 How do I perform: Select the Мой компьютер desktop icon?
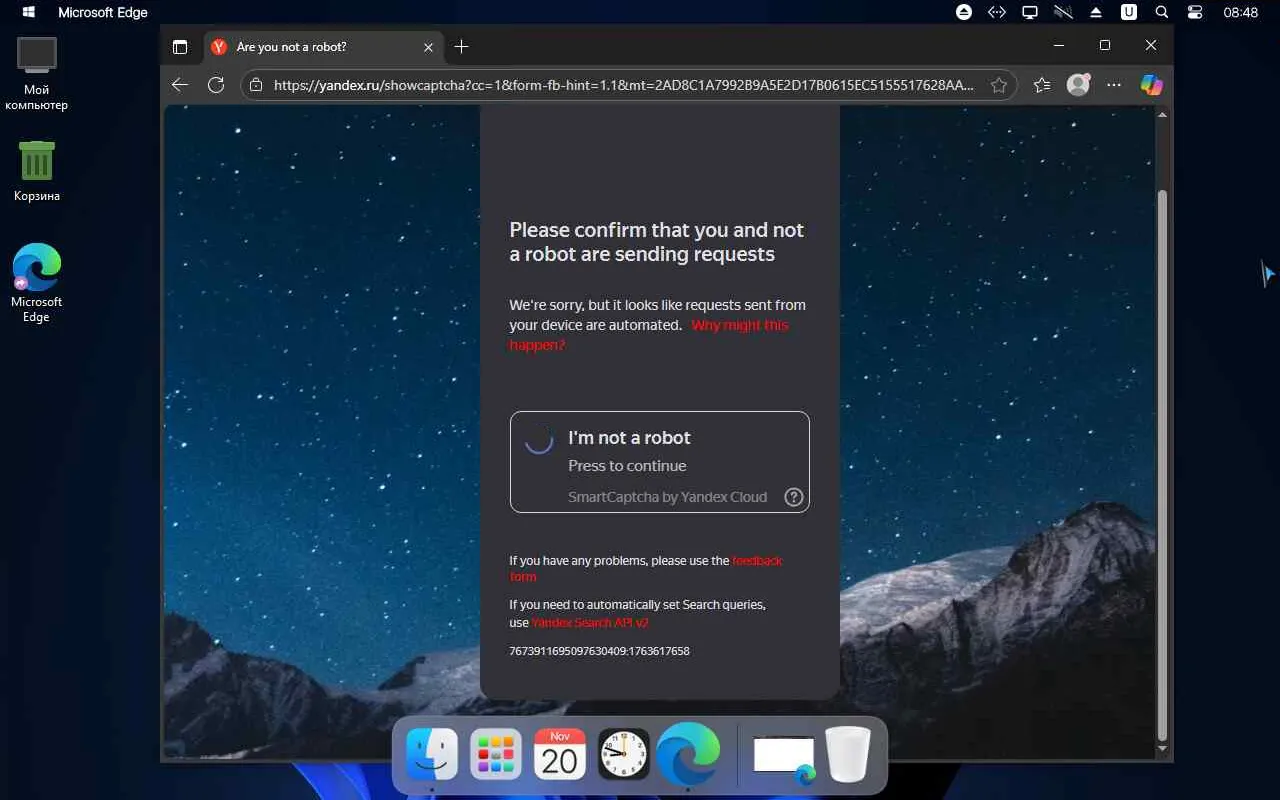[37, 74]
